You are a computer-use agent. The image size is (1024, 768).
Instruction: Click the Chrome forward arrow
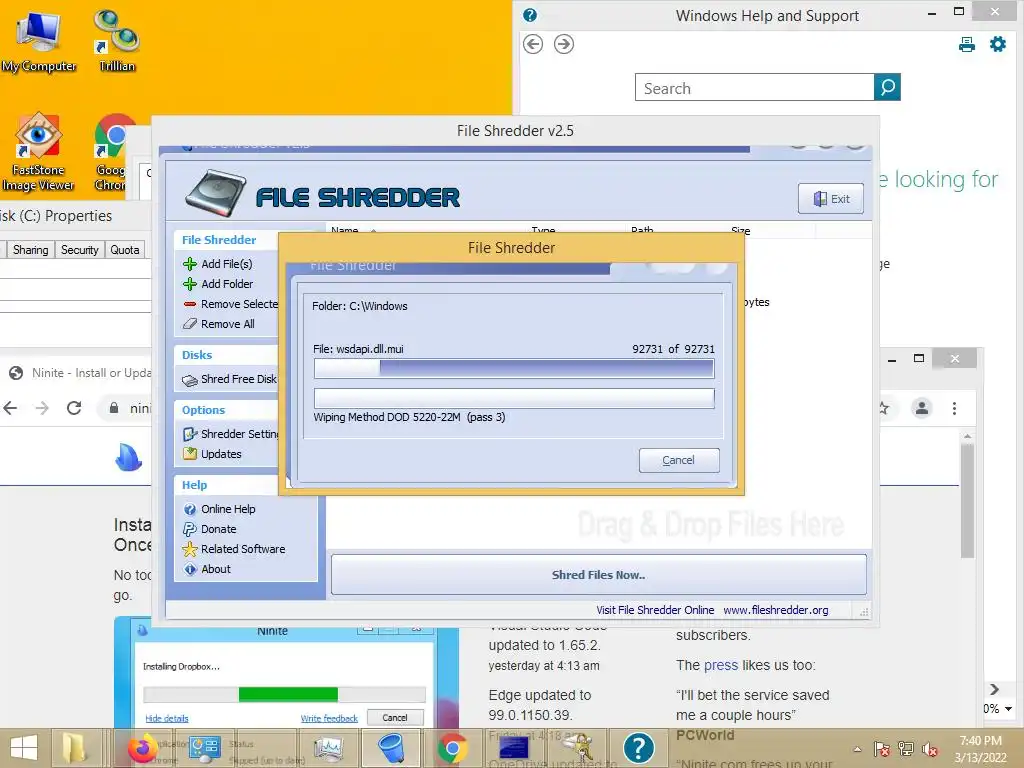[42, 408]
